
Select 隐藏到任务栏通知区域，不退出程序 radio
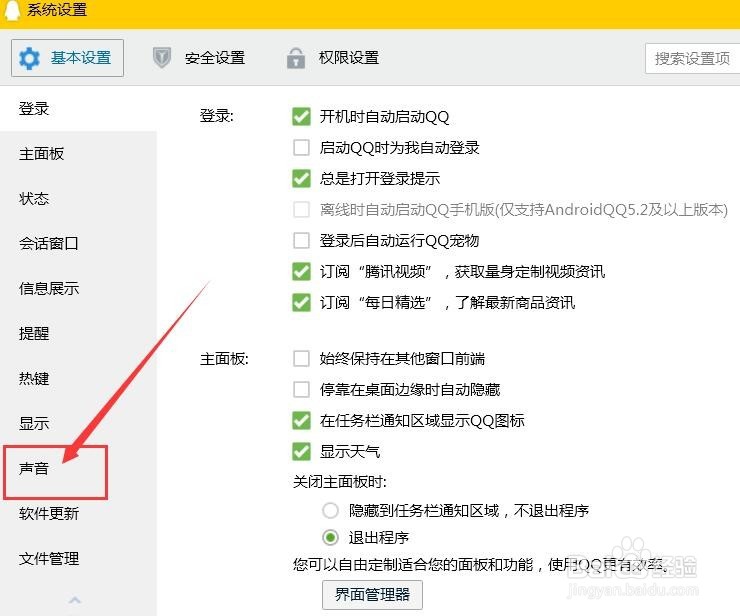pos(330,510)
